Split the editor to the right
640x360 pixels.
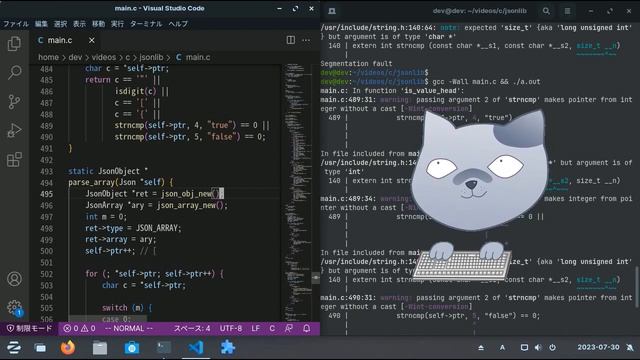[291, 40]
